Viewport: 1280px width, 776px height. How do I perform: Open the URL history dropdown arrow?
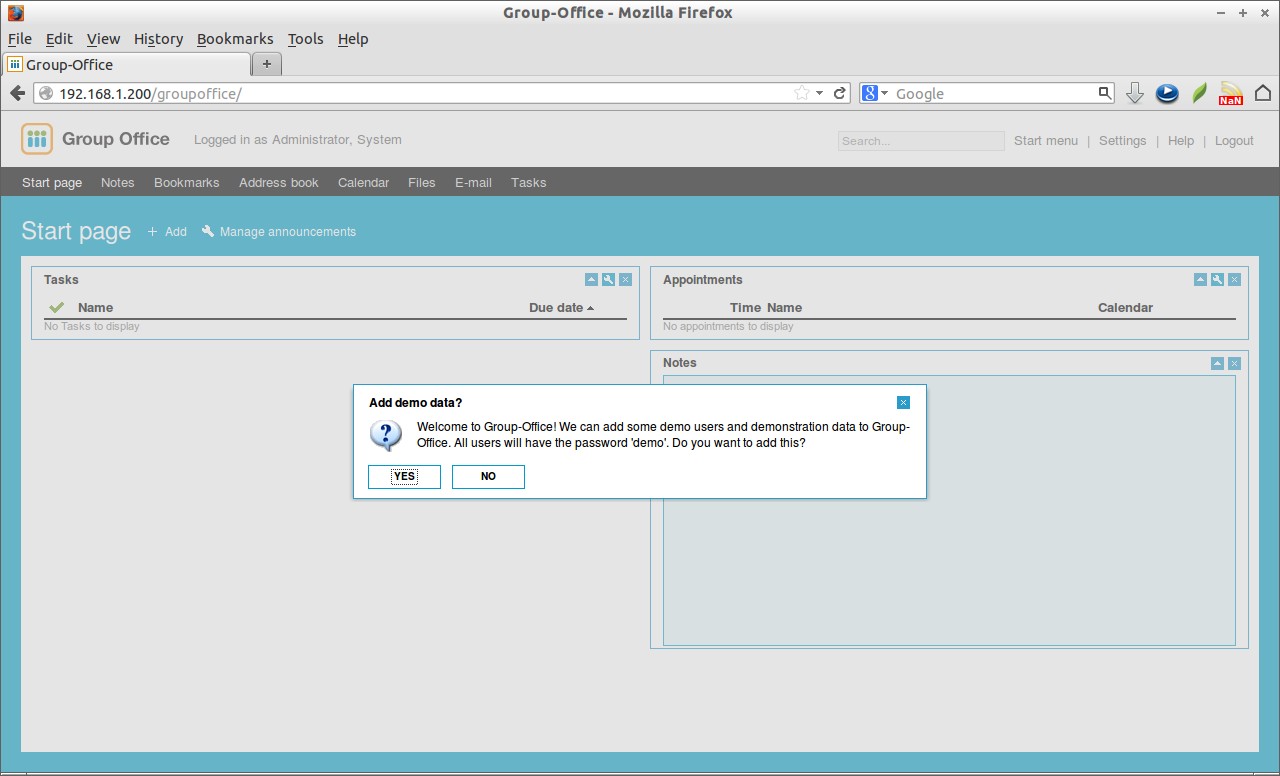tap(820, 93)
